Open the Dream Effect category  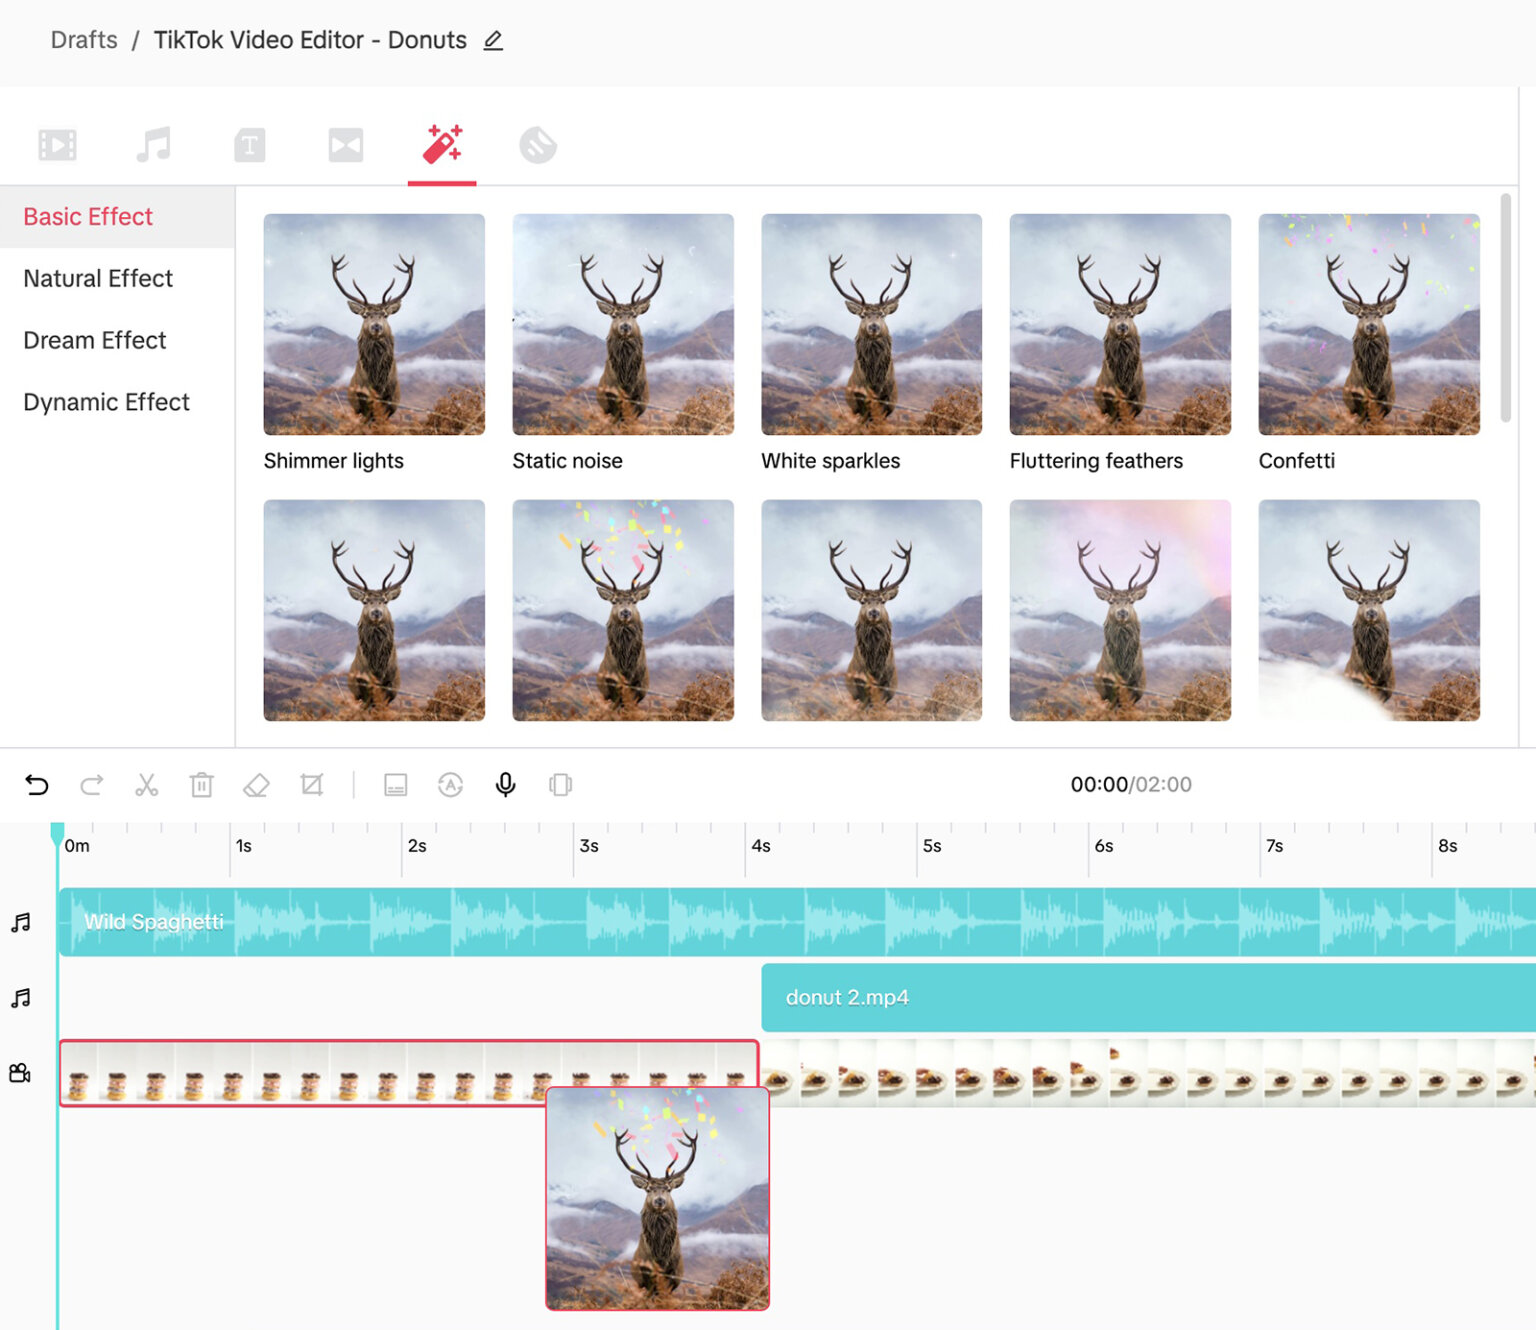coord(94,340)
